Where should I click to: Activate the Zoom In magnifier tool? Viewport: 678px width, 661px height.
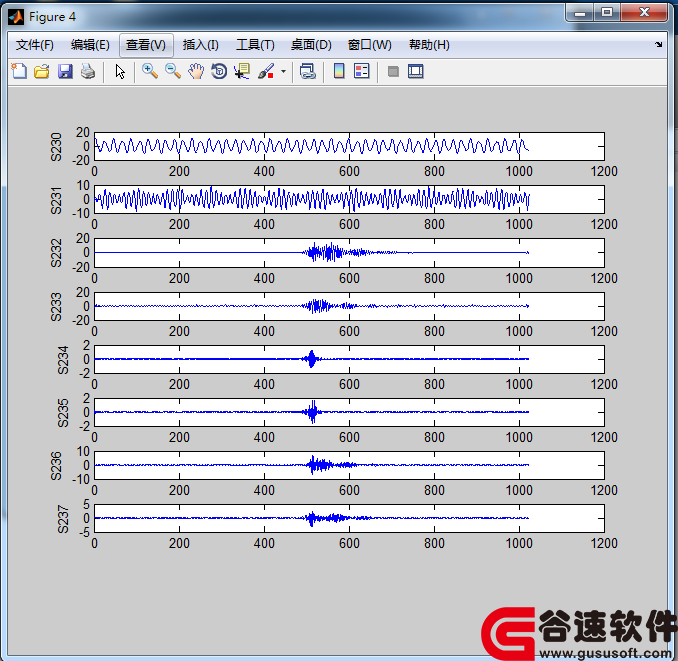pos(150,71)
